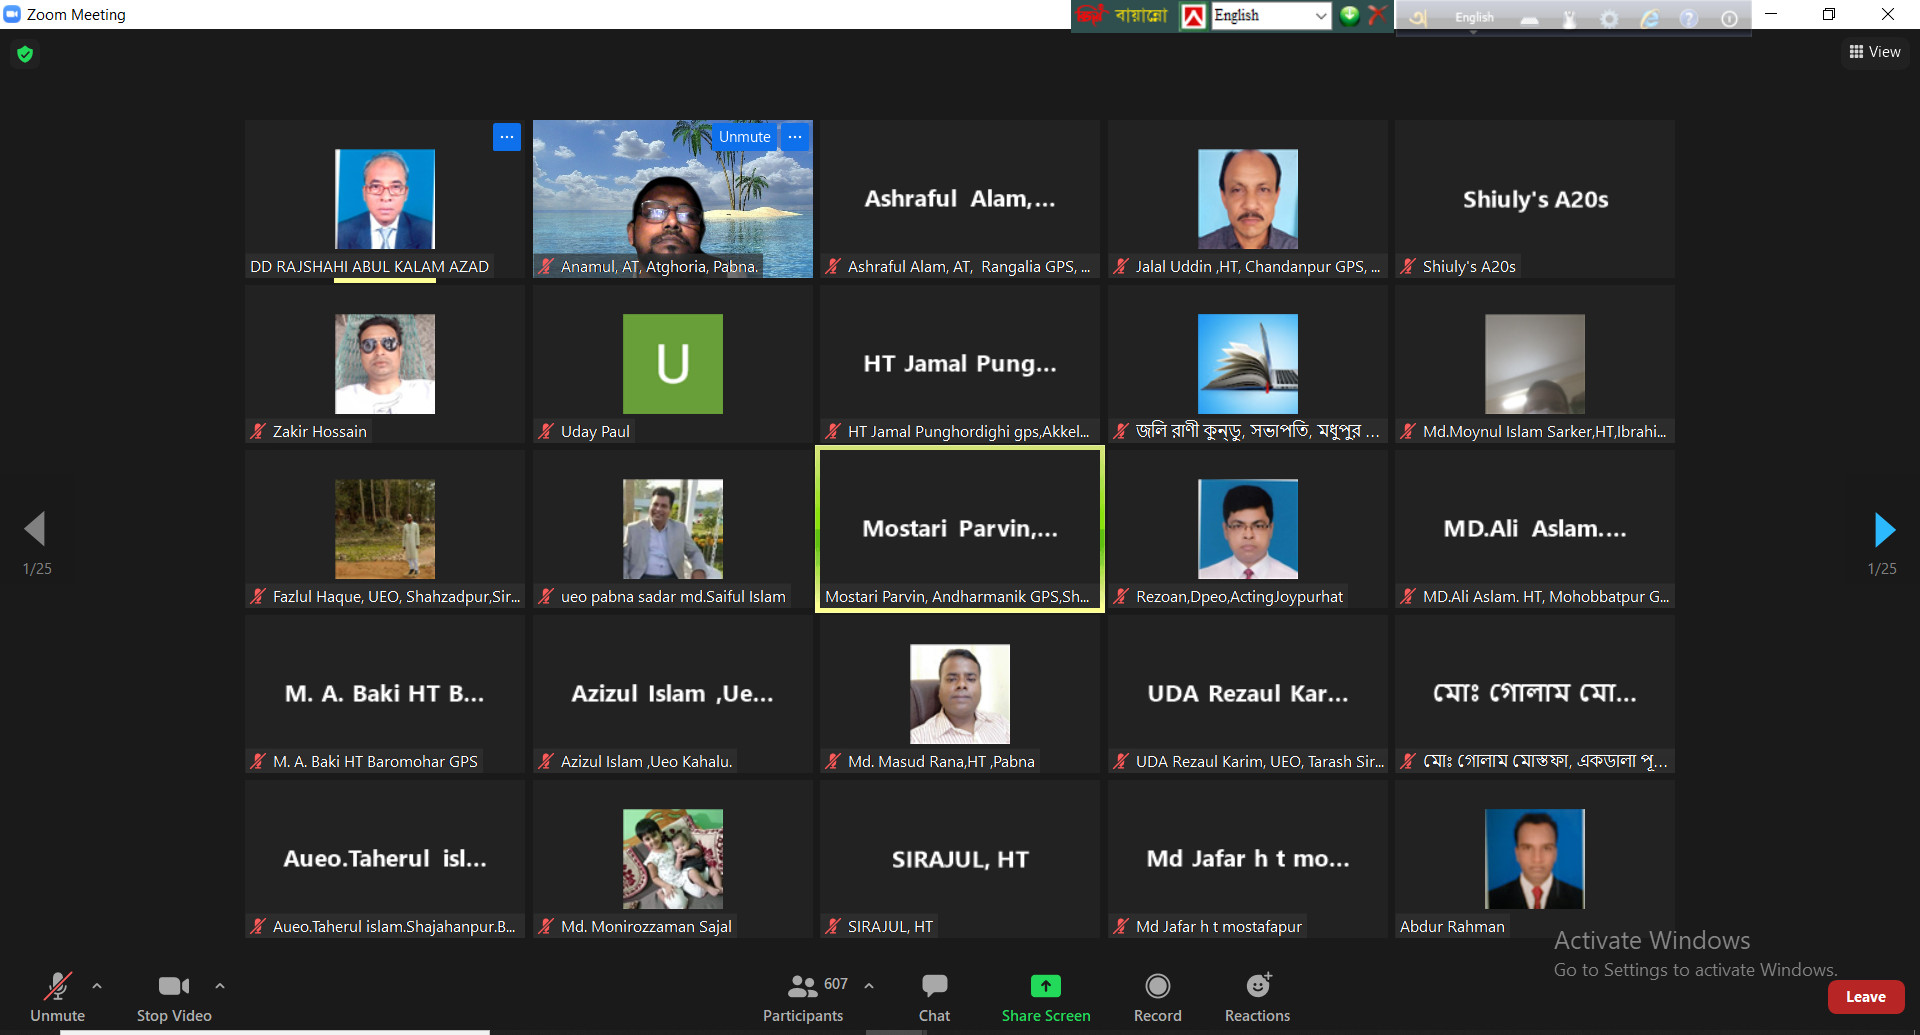Click the green down-arrow button in Bijoy bar
1920x1035 pixels.
point(1349,15)
